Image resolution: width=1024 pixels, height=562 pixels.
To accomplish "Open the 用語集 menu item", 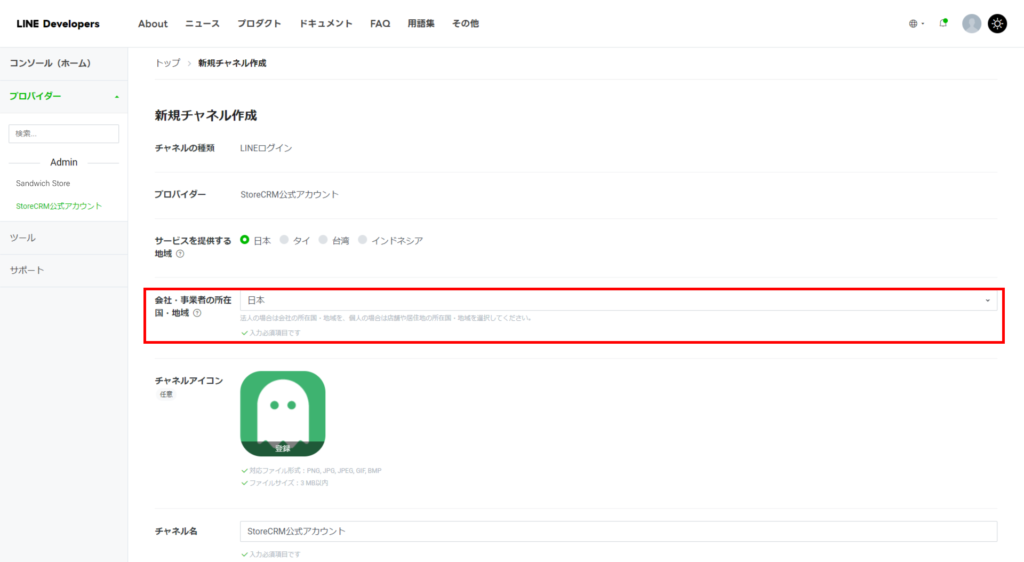I will pos(421,23).
